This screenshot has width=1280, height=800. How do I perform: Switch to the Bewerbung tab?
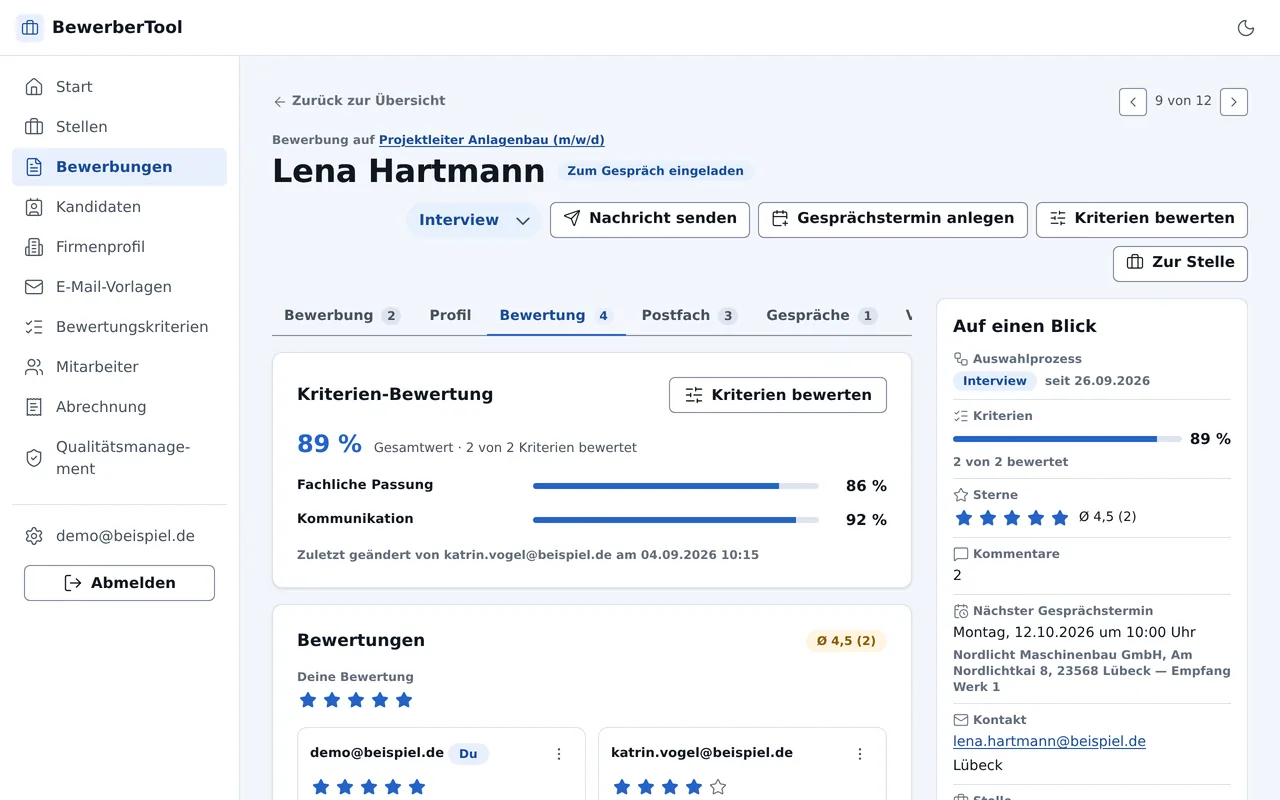click(x=342, y=316)
